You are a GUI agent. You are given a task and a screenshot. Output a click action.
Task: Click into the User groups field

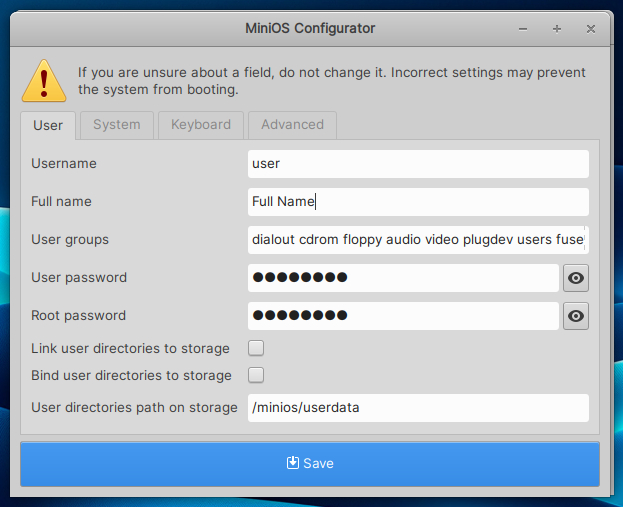[418, 240]
